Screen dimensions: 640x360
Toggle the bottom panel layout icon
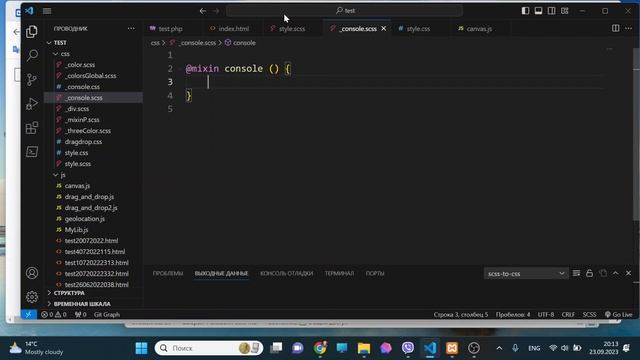tap(538, 11)
